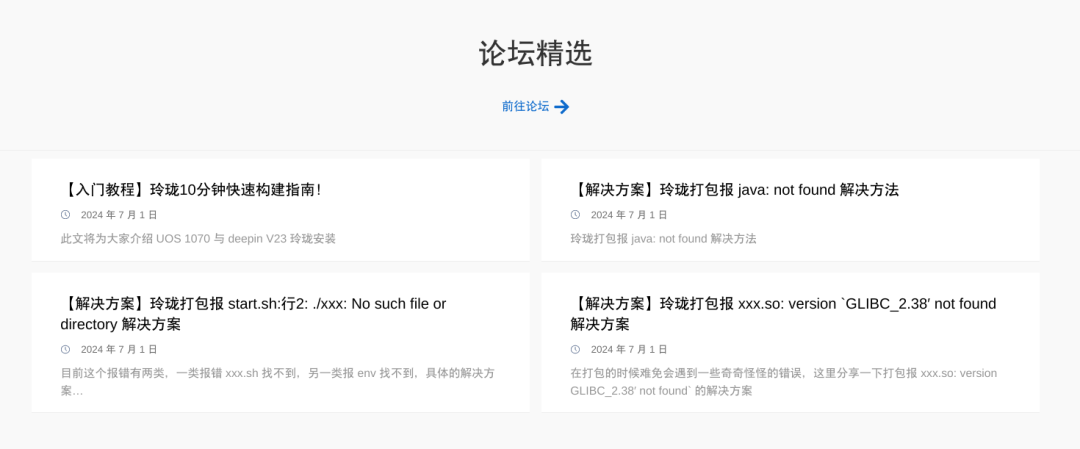The width and height of the screenshot is (1080, 449).
Task: Click the date on the start.sh post
Action: [119, 350]
